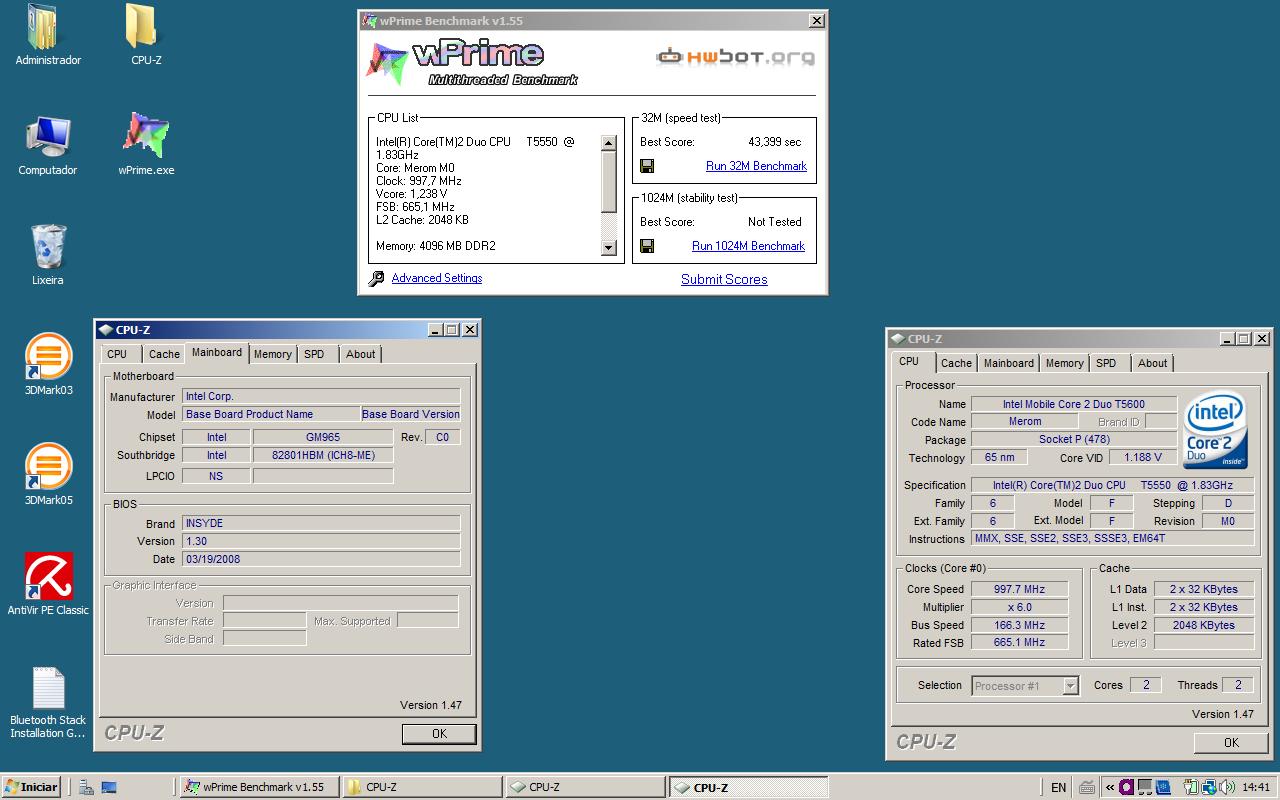
Task: Click the CPU List scrollbar down arrow
Action: pos(609,248)
